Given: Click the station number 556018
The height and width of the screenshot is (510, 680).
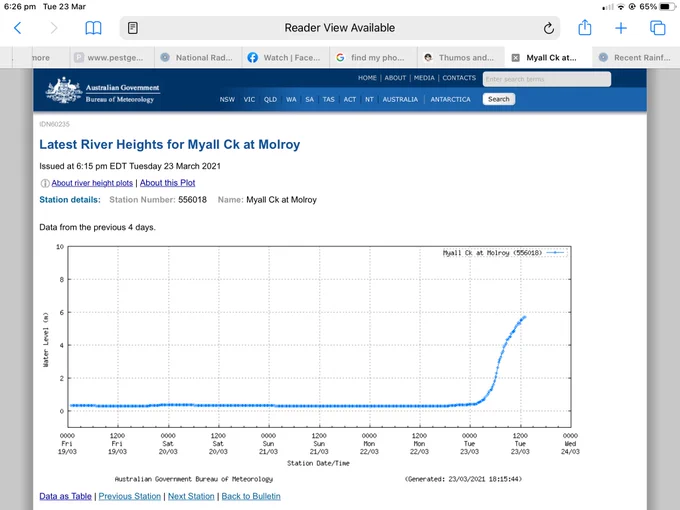Looking at the screenshot, I should (x=193, y=200).
